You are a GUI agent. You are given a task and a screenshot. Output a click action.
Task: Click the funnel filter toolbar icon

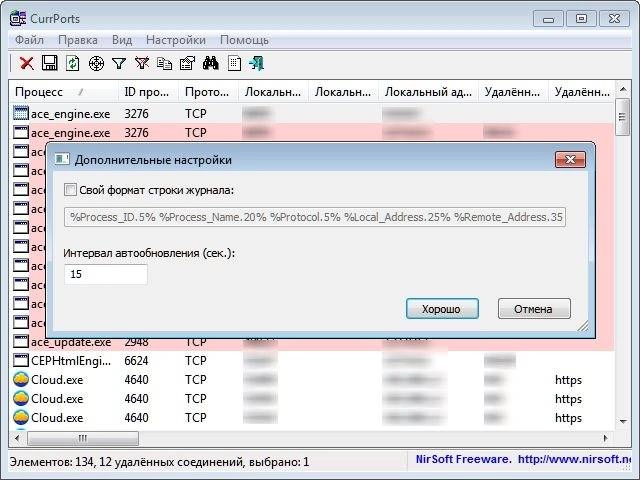click(119, 64)
